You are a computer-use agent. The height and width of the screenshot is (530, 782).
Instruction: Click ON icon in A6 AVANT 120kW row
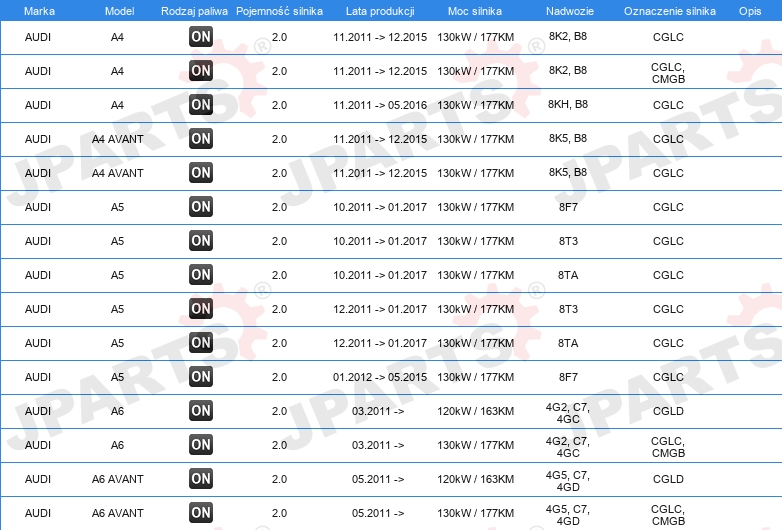click(201, 478)
